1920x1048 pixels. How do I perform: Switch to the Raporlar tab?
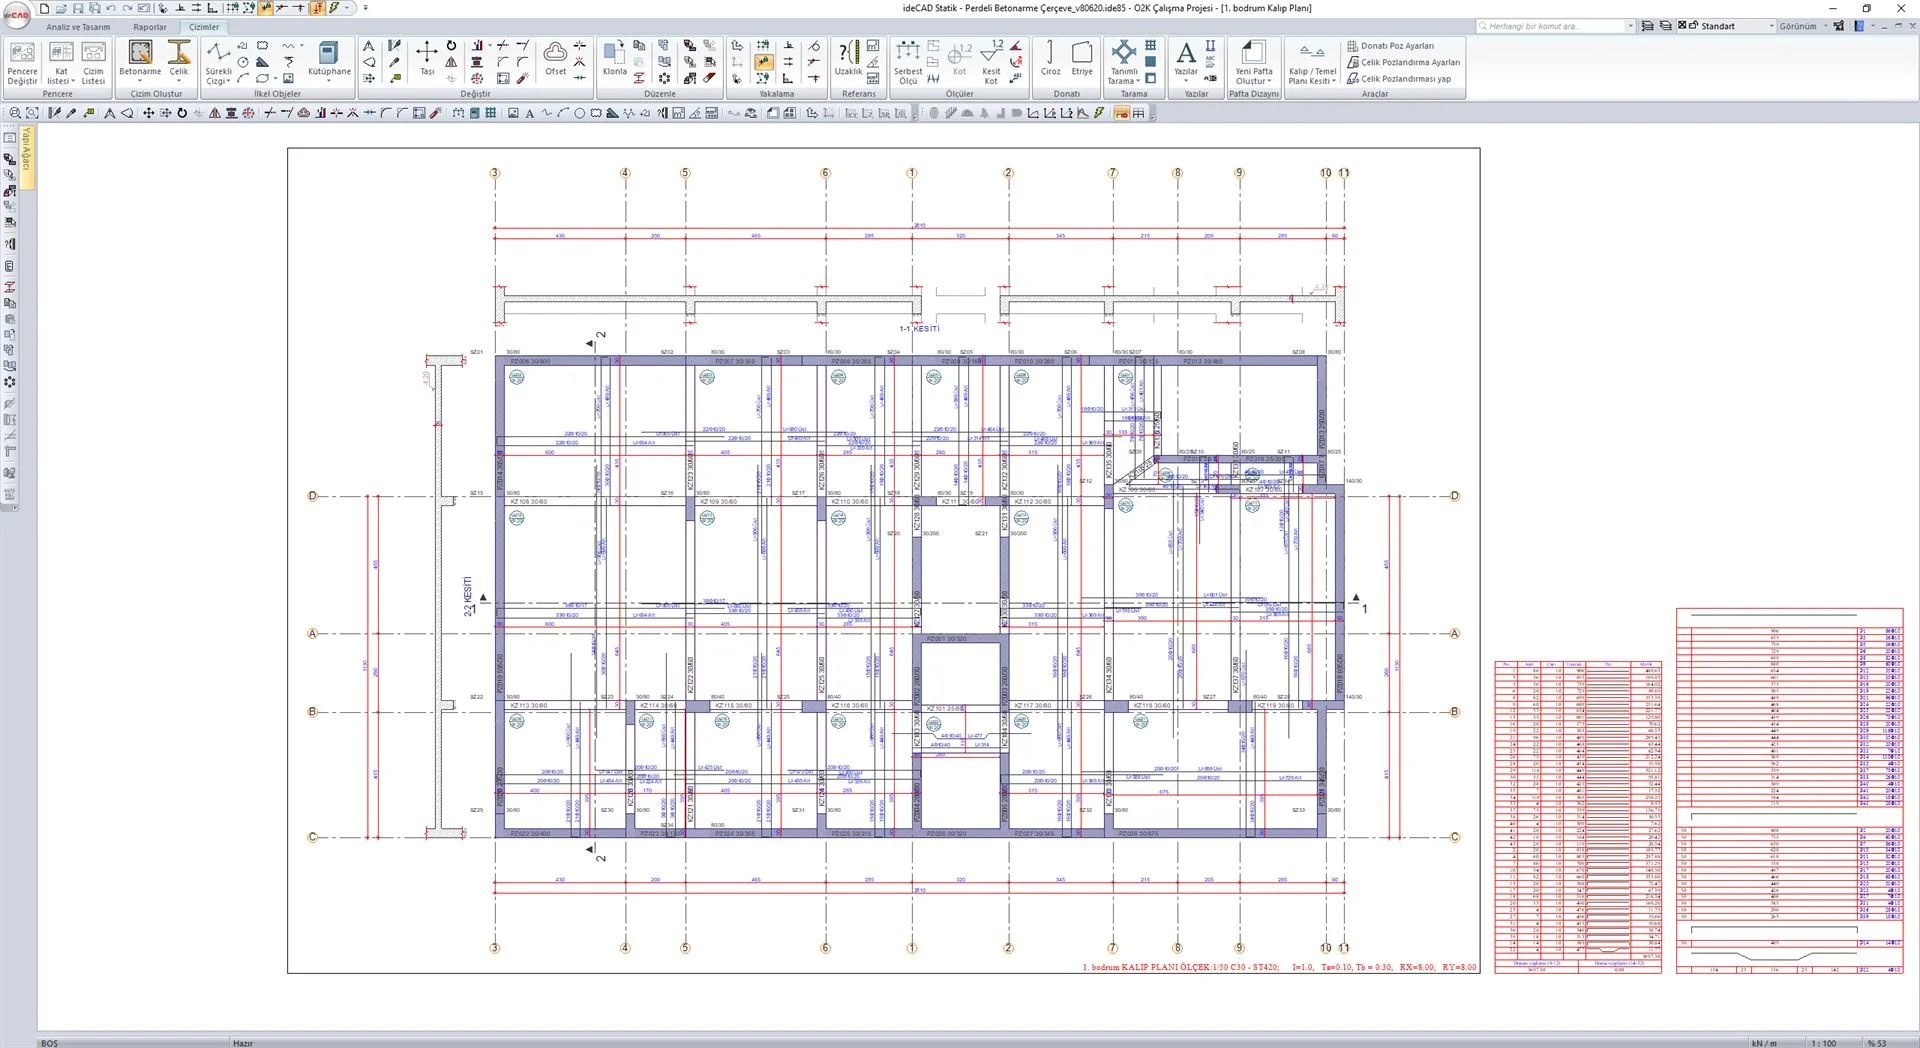coord(150,27)
